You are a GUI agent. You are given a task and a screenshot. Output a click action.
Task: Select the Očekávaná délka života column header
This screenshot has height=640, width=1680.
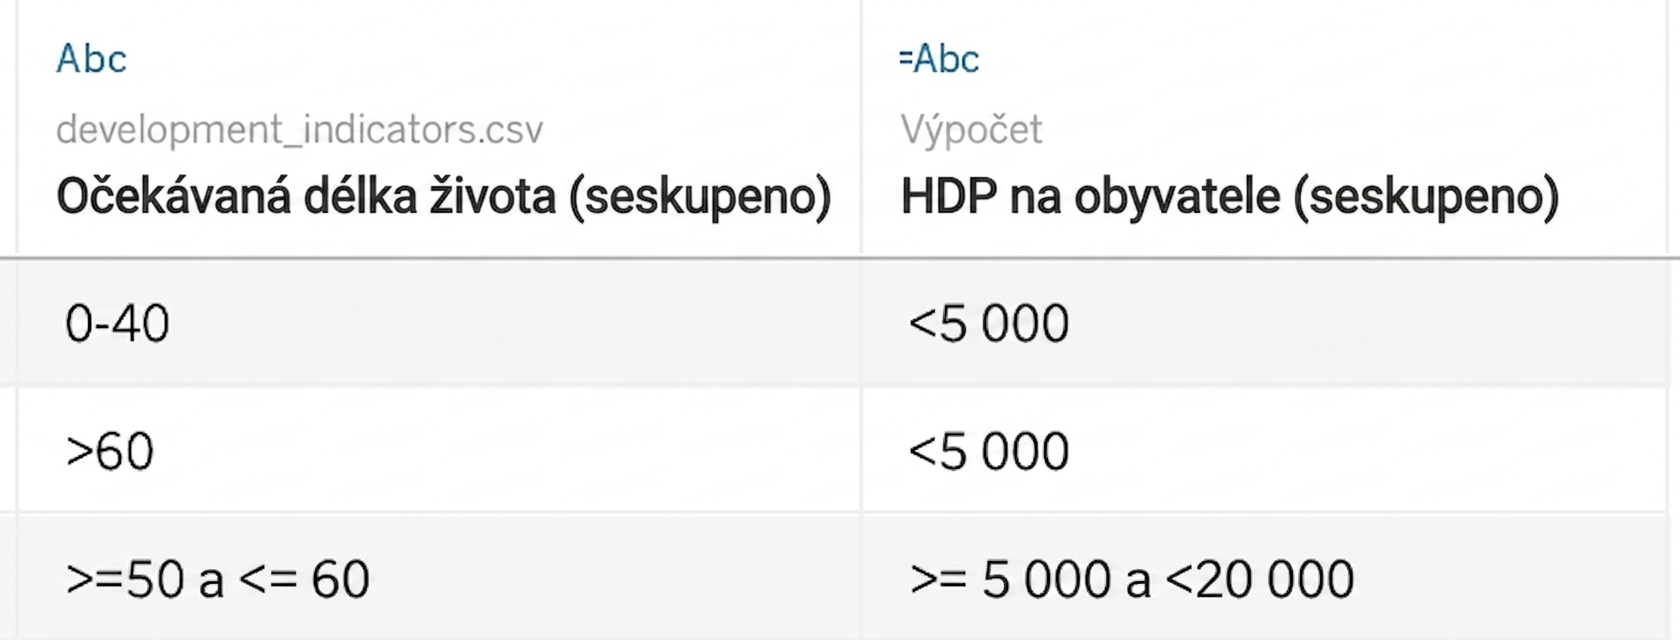pos(444,197)
